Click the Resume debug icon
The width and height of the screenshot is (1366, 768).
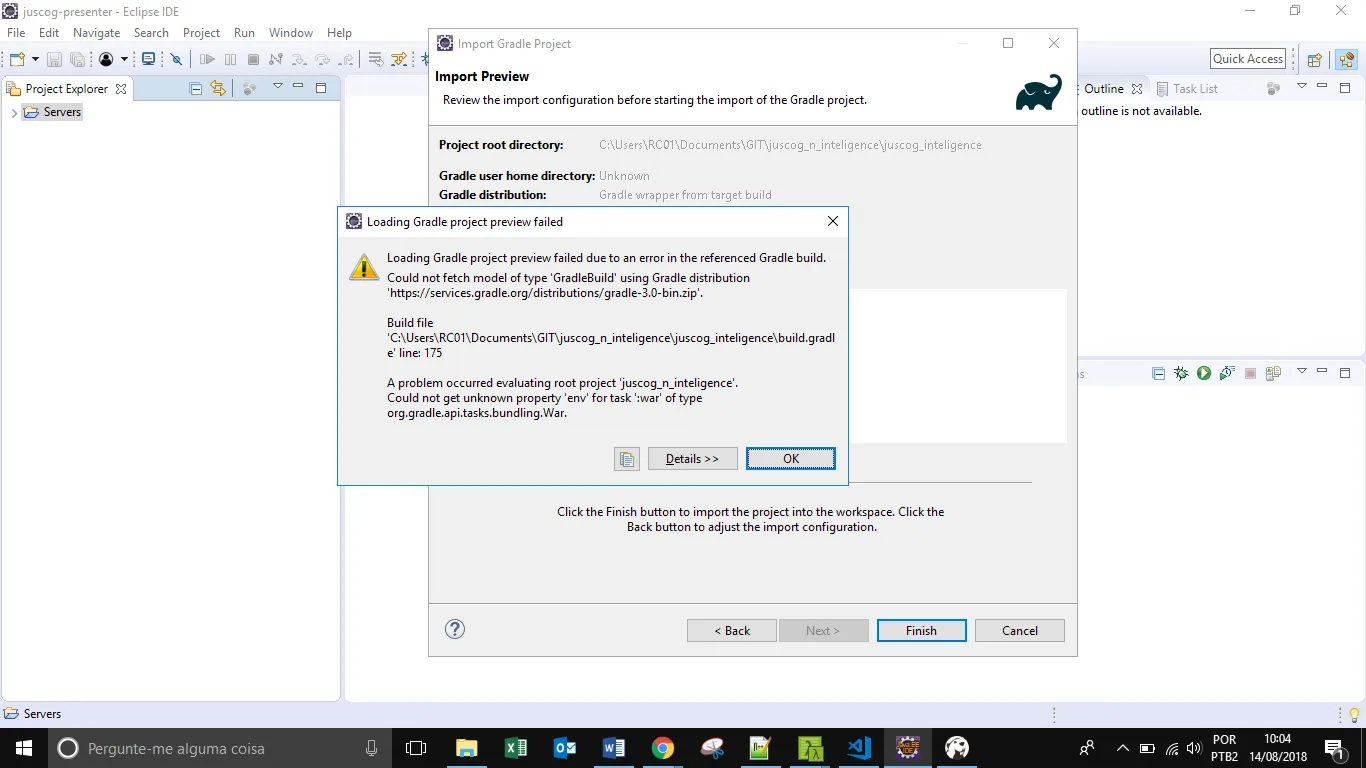(207, 60)
